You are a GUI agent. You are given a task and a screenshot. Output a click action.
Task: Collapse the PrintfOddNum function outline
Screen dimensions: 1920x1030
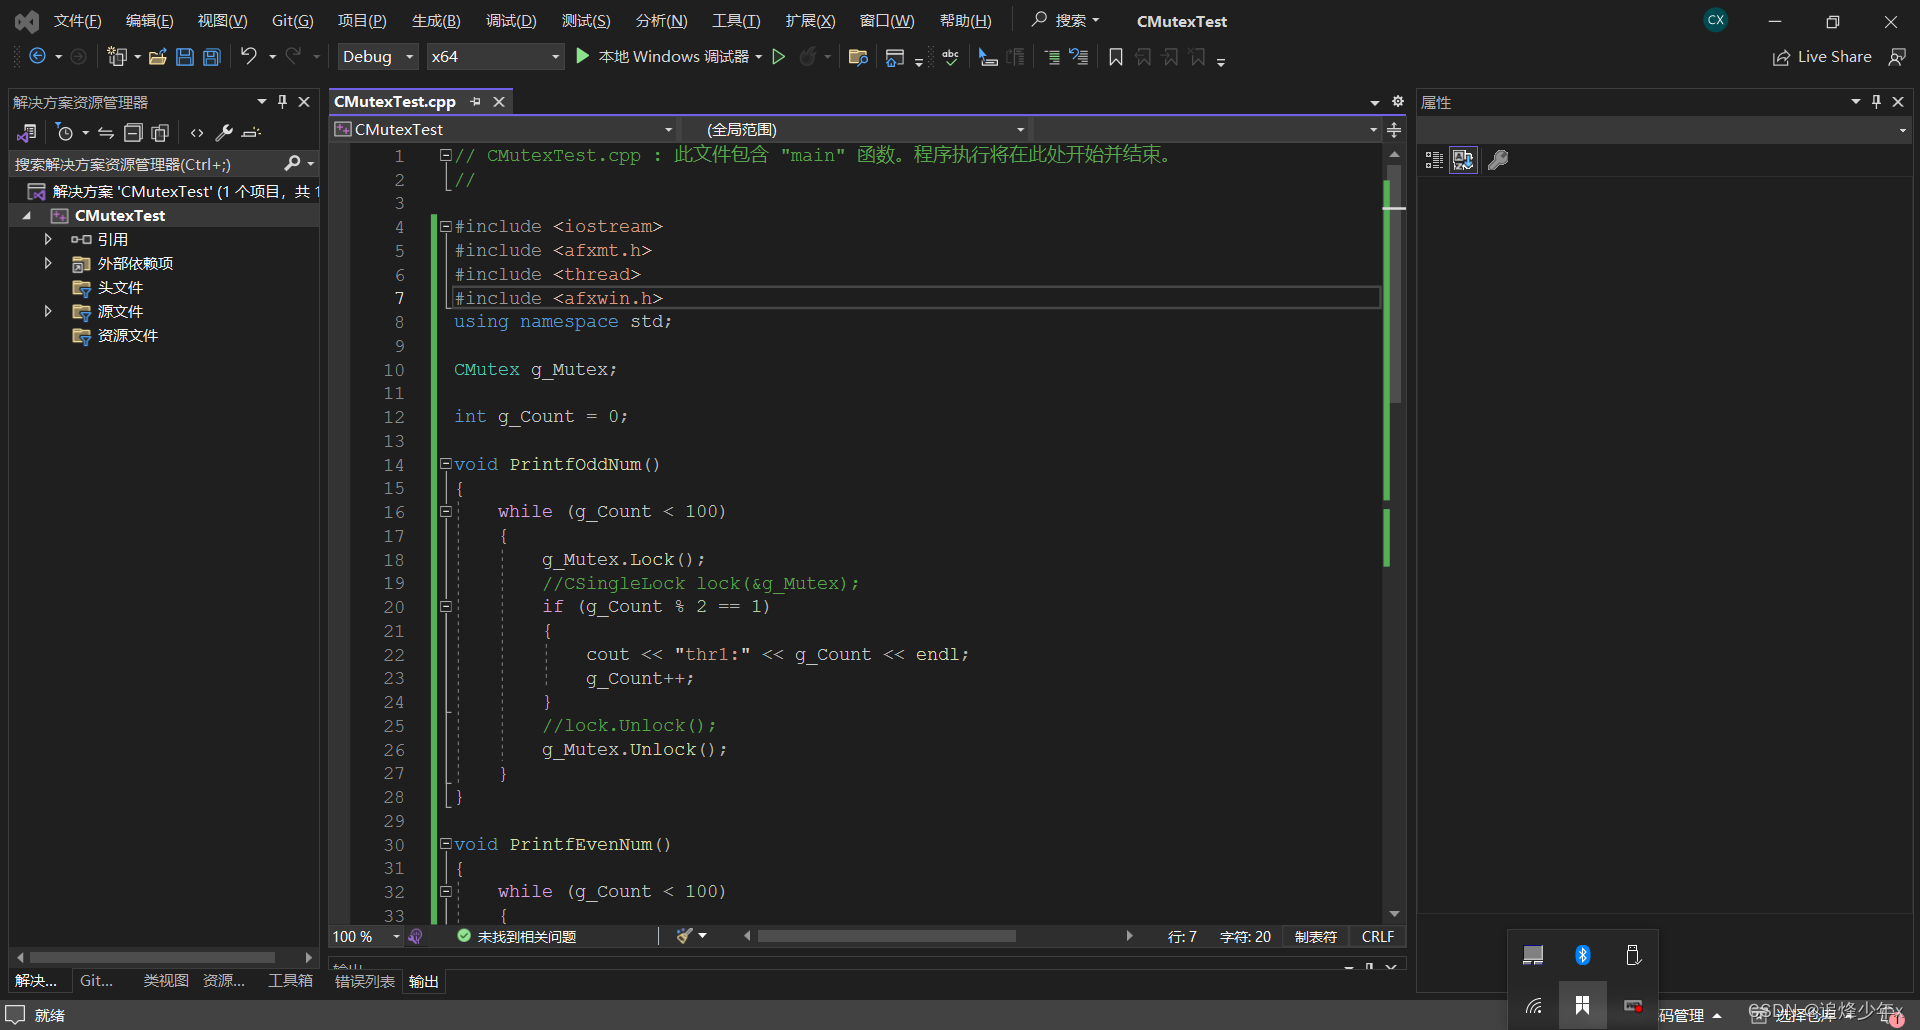click(446, 464)
